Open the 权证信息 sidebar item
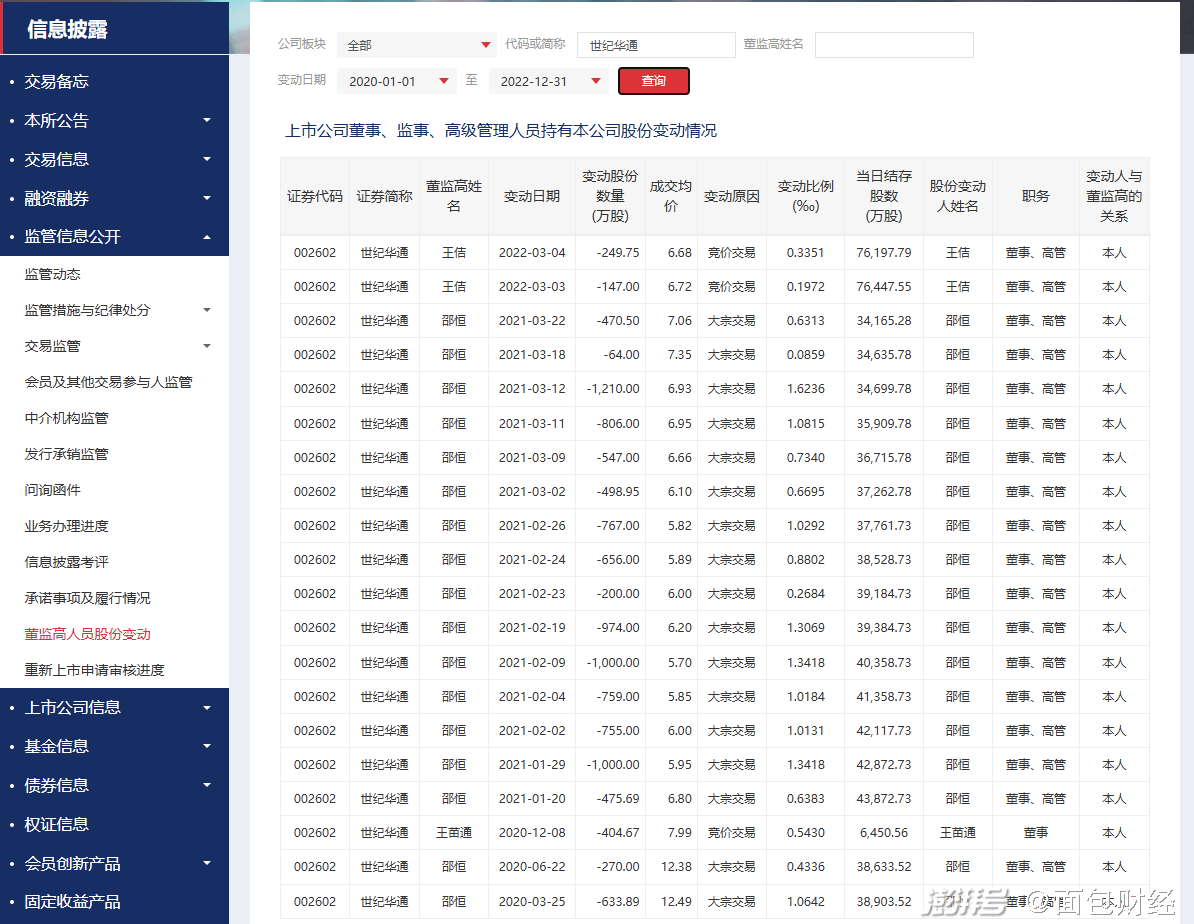The height and width of the screenshot is (924, 1194). [x=57, y=824]
